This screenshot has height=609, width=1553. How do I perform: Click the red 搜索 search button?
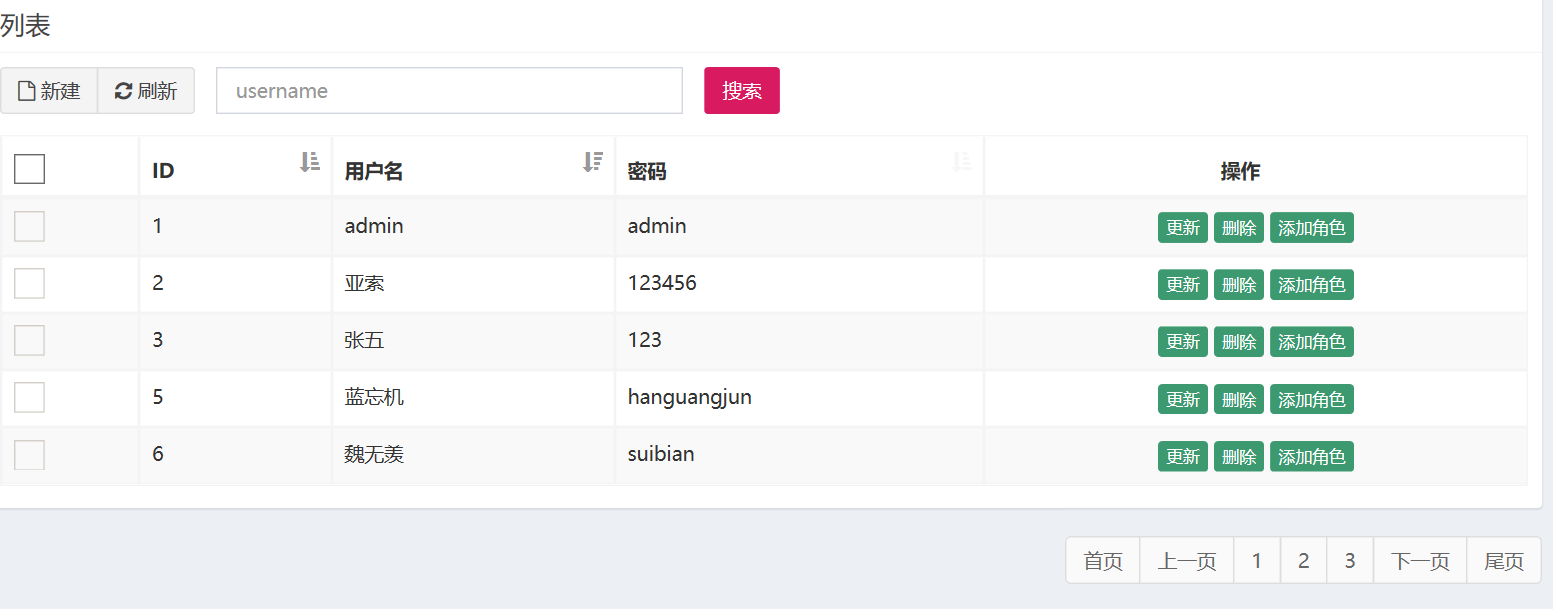742,91
